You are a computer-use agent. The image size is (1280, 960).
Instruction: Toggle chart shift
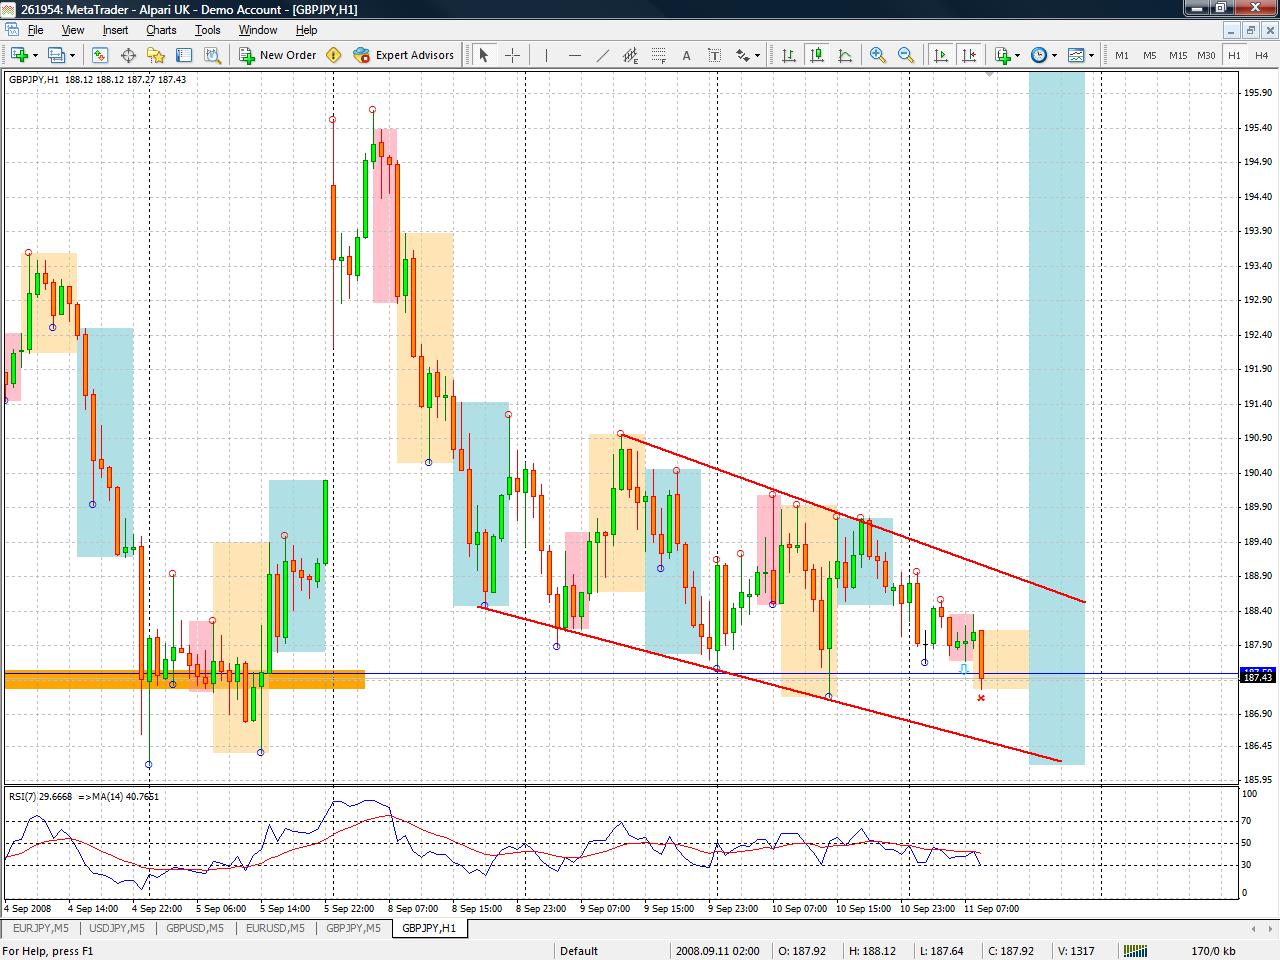click(968, 55)
